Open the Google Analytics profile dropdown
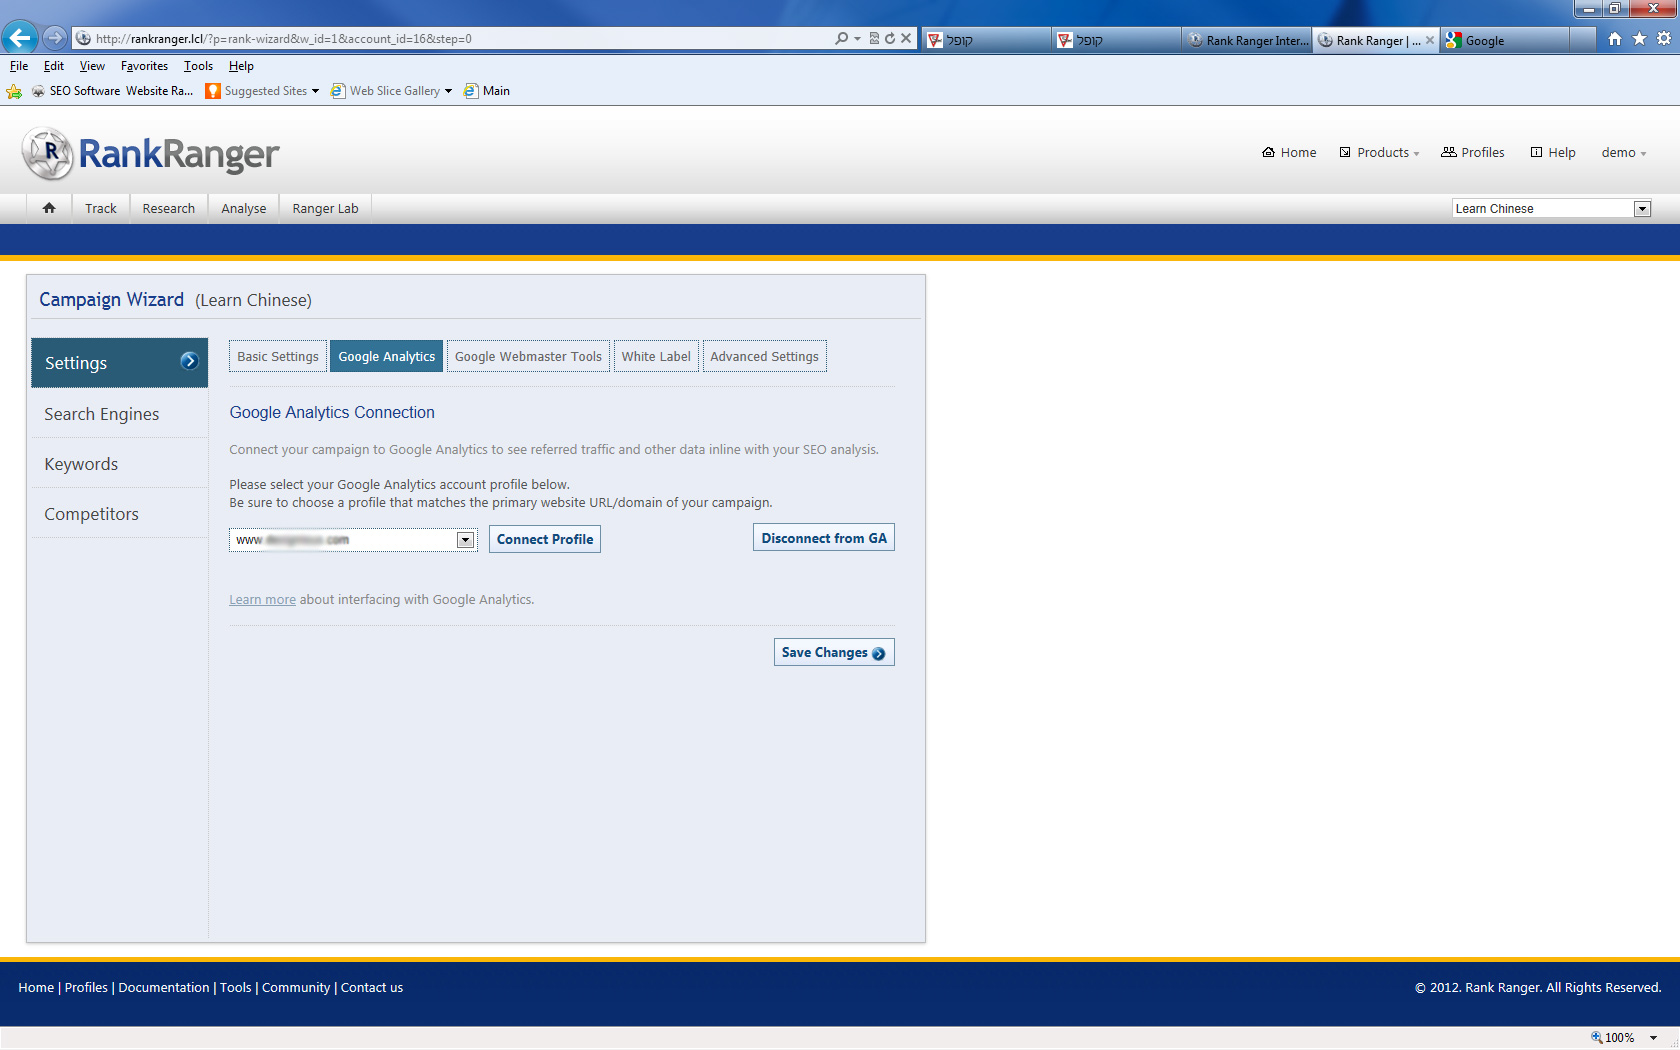This screenshot has height=1050, width=1680. click(x=353, y=540)
